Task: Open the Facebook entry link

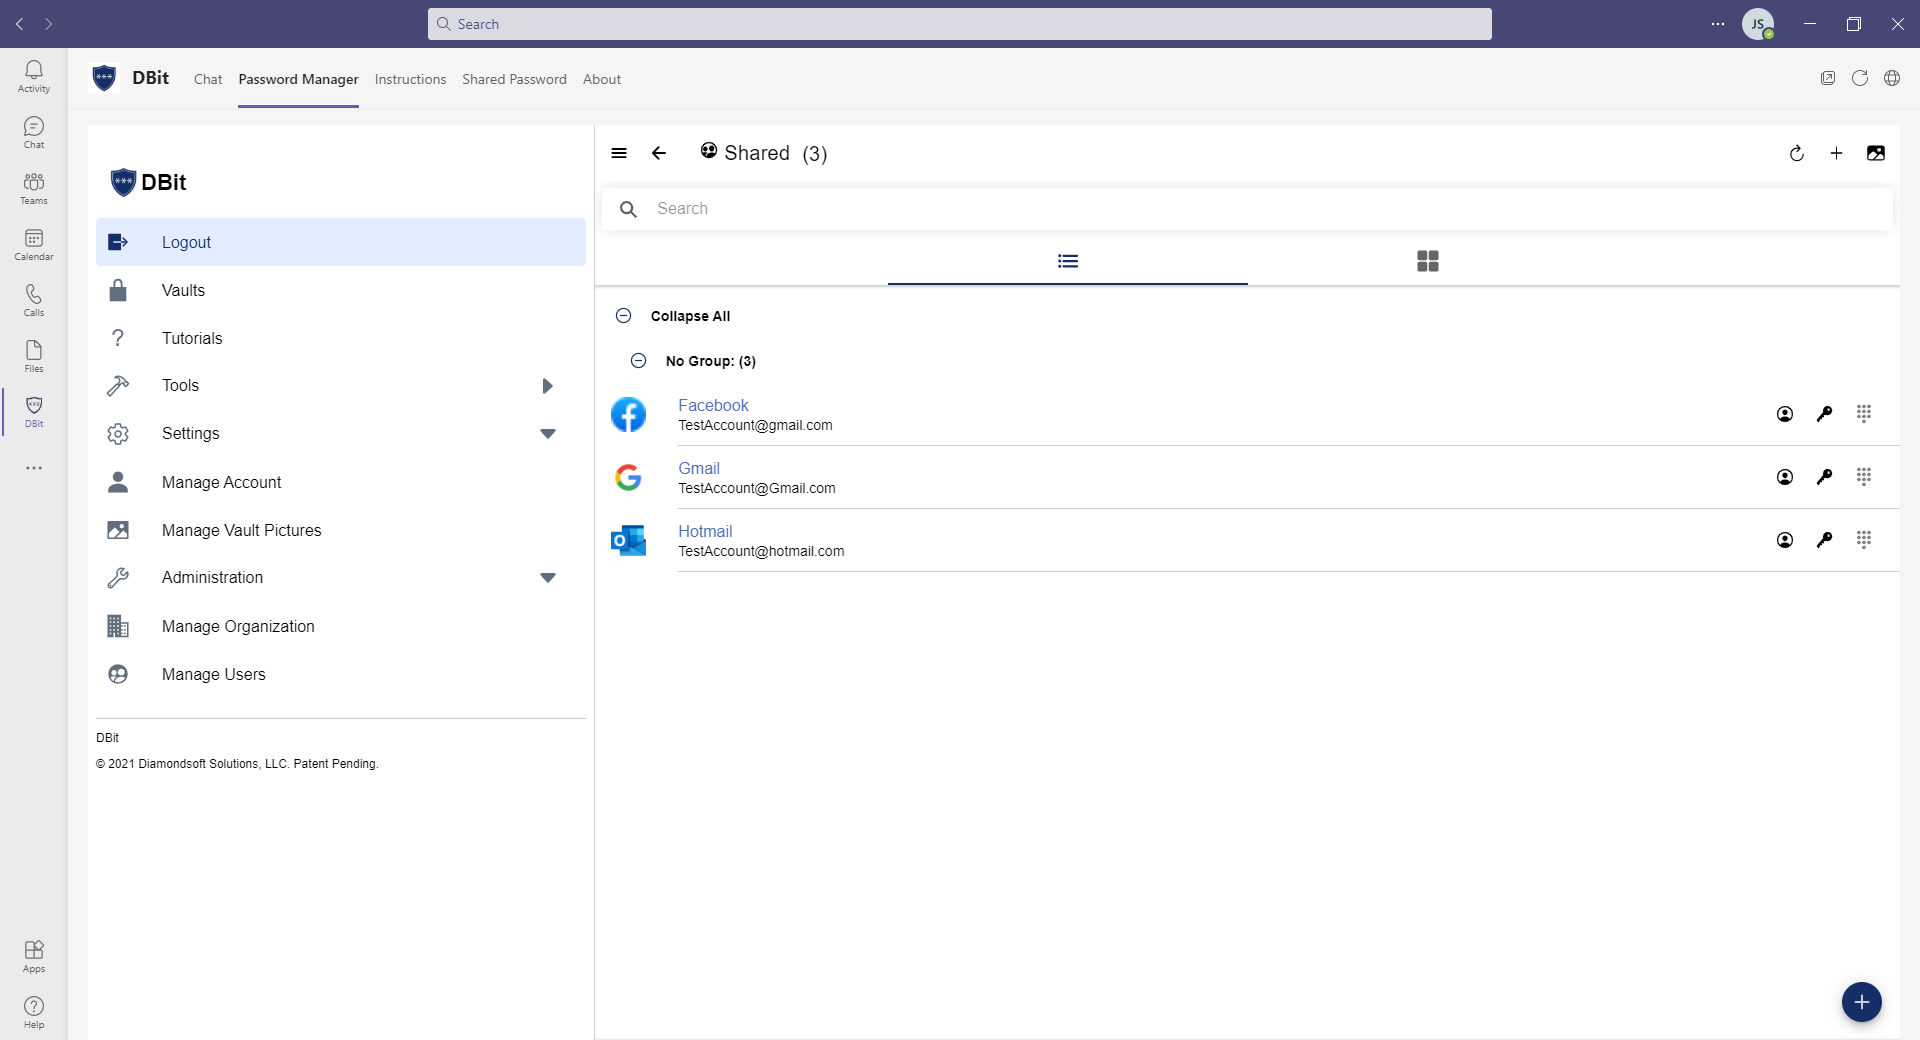Action: point(713,405)
